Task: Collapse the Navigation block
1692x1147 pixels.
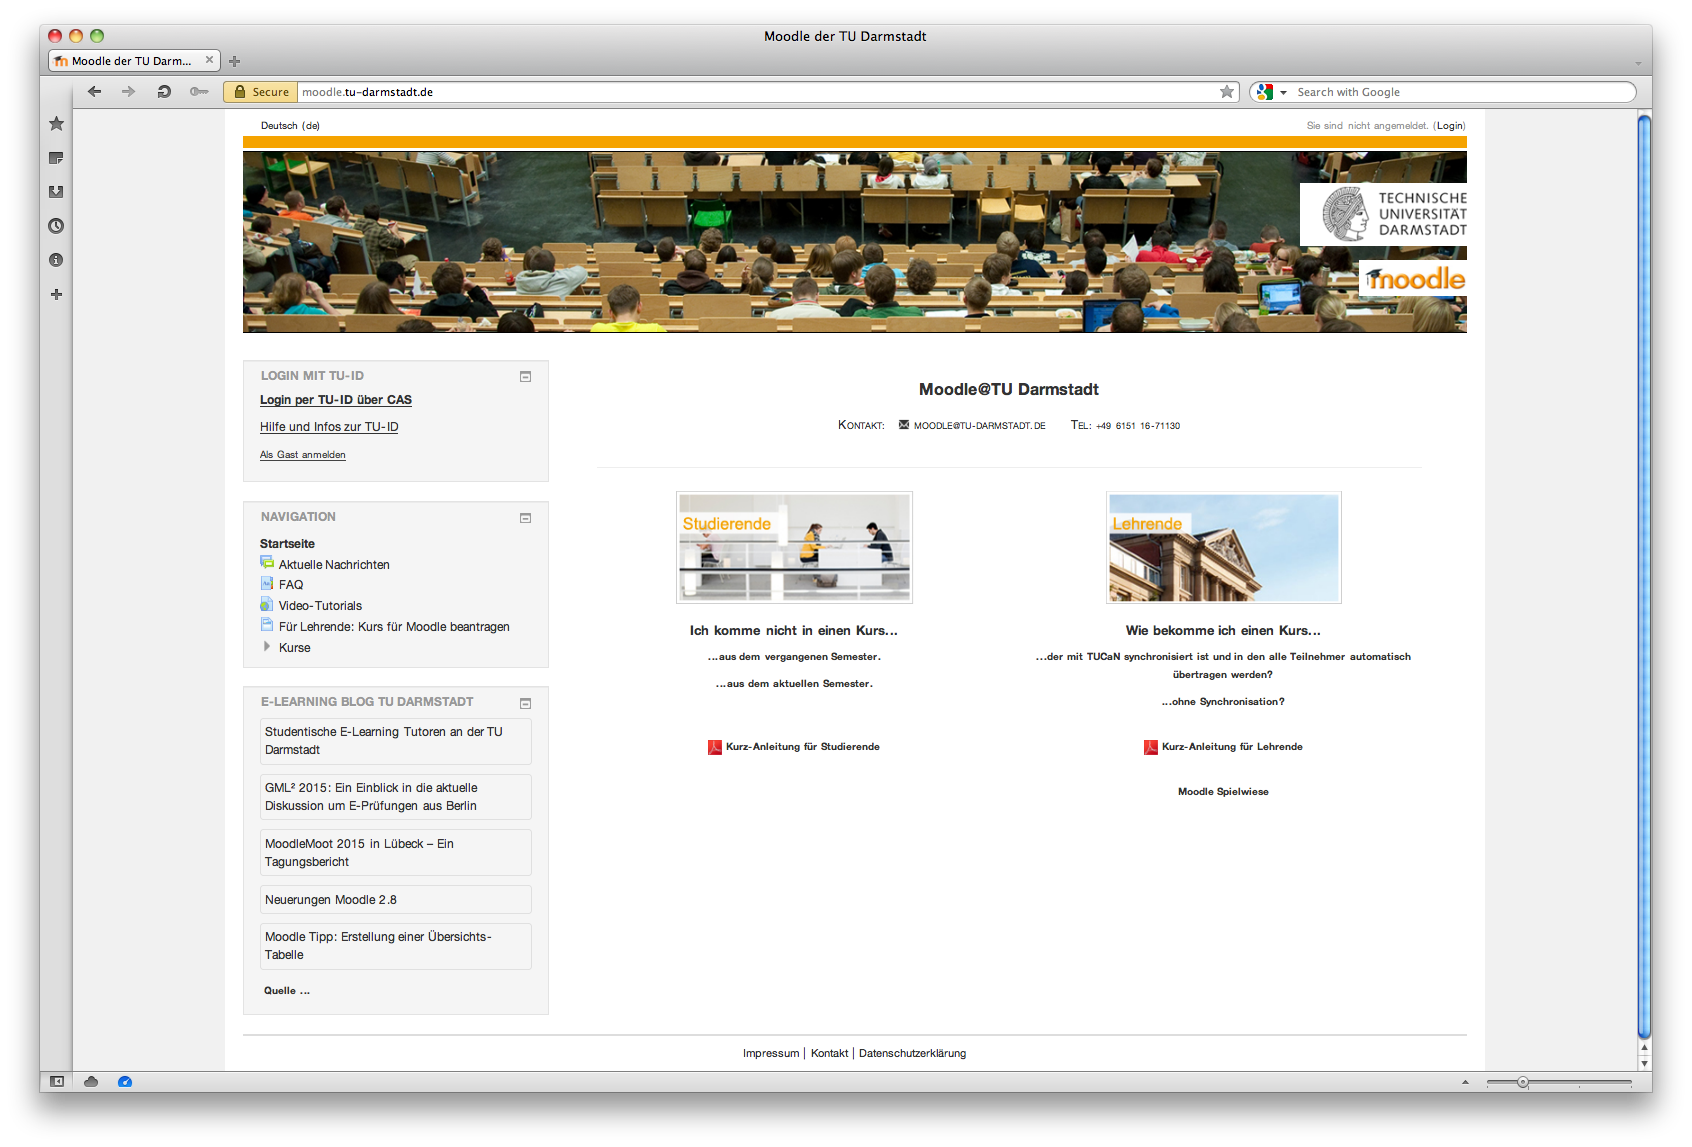Action: click(x=525, y=518)
